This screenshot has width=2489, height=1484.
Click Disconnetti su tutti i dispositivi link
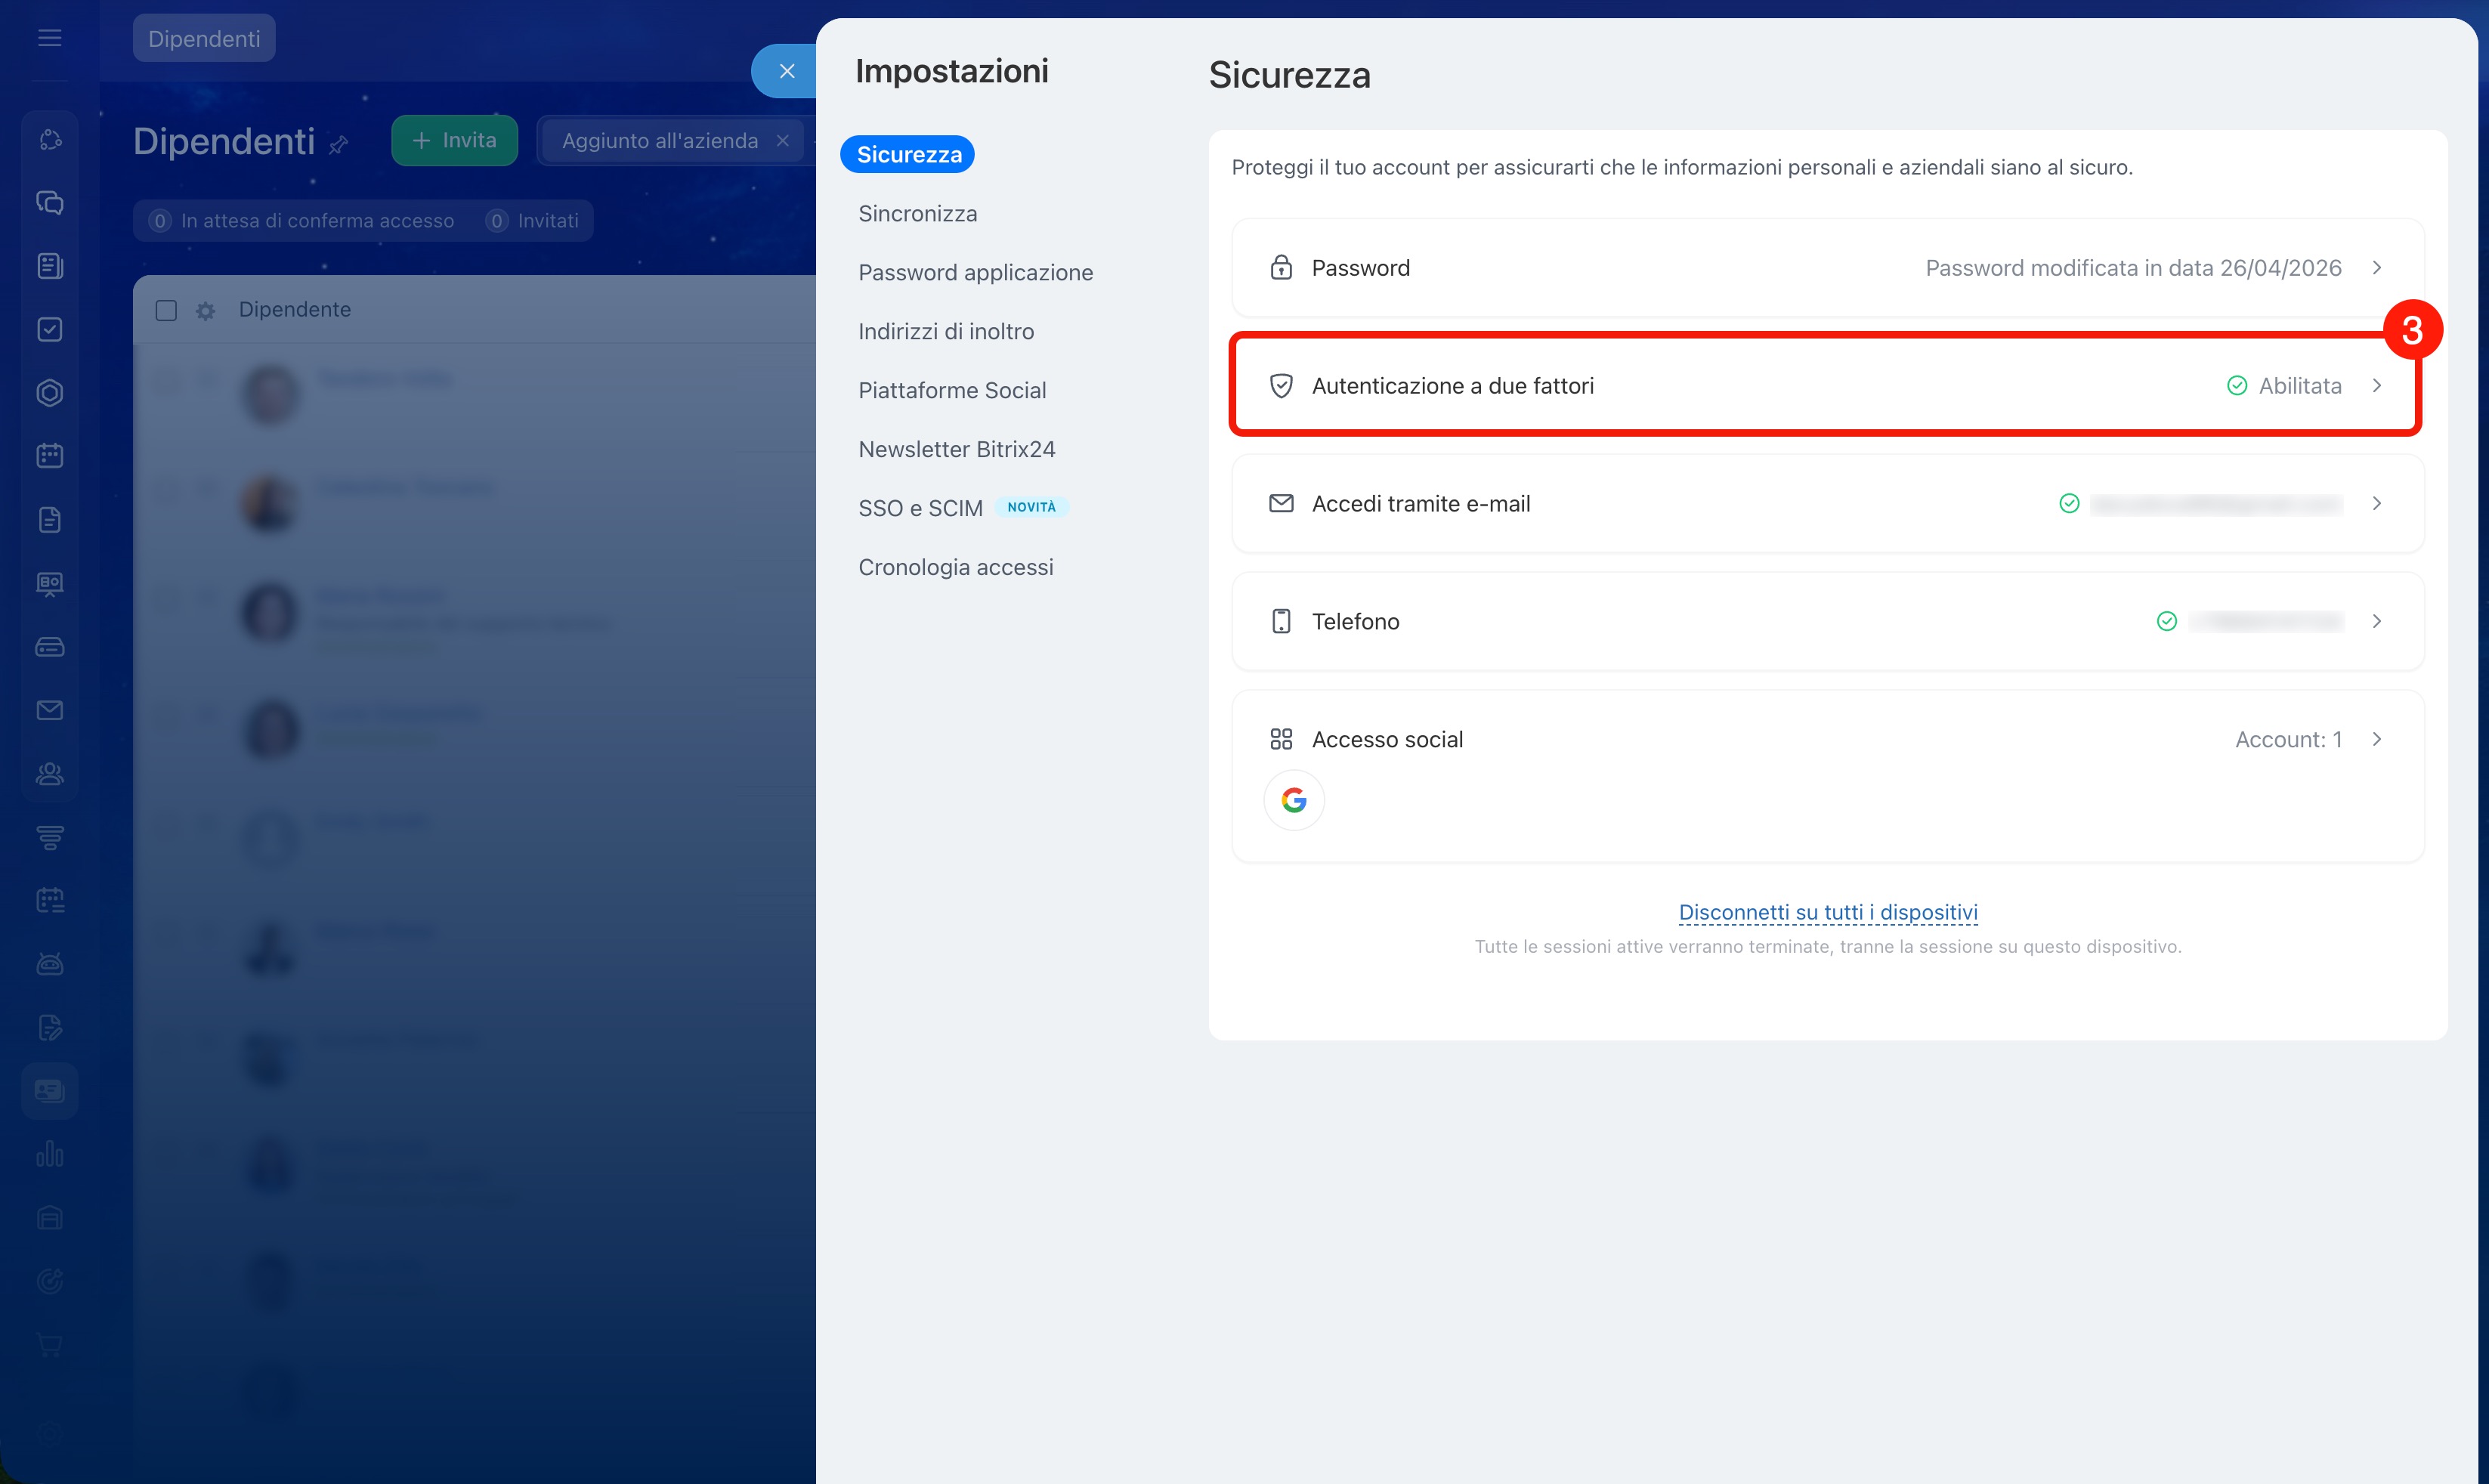(1827, 912)
